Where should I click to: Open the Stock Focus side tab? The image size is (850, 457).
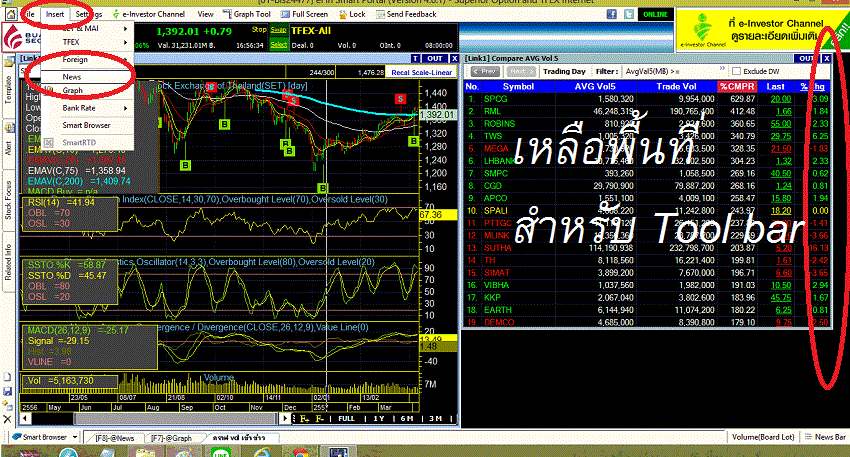[x=8, y=201]
